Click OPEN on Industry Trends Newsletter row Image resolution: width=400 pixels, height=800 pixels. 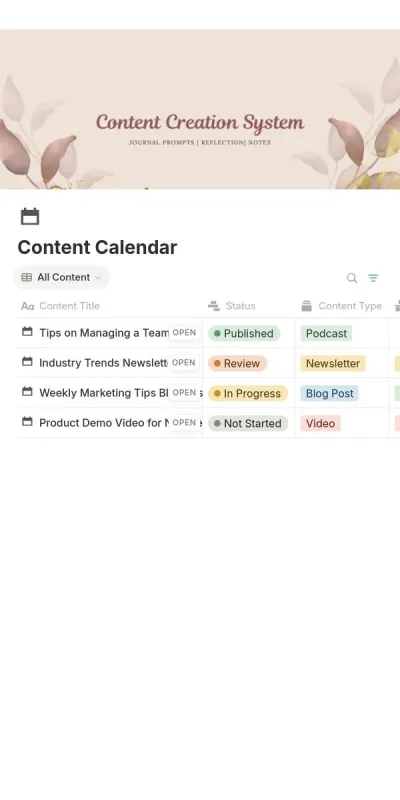point(184,363)
